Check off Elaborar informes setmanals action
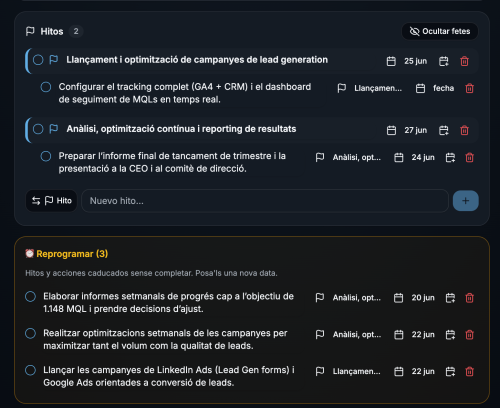Viewport: 500px width, 408px height. pyautogui.click(x=30, y=296)
